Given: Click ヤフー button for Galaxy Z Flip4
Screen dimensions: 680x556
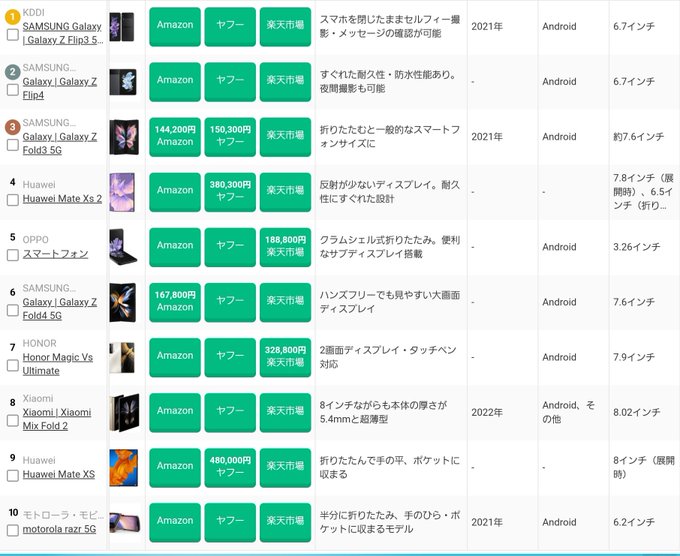Looking at the screenshot, I should [230, 82].
